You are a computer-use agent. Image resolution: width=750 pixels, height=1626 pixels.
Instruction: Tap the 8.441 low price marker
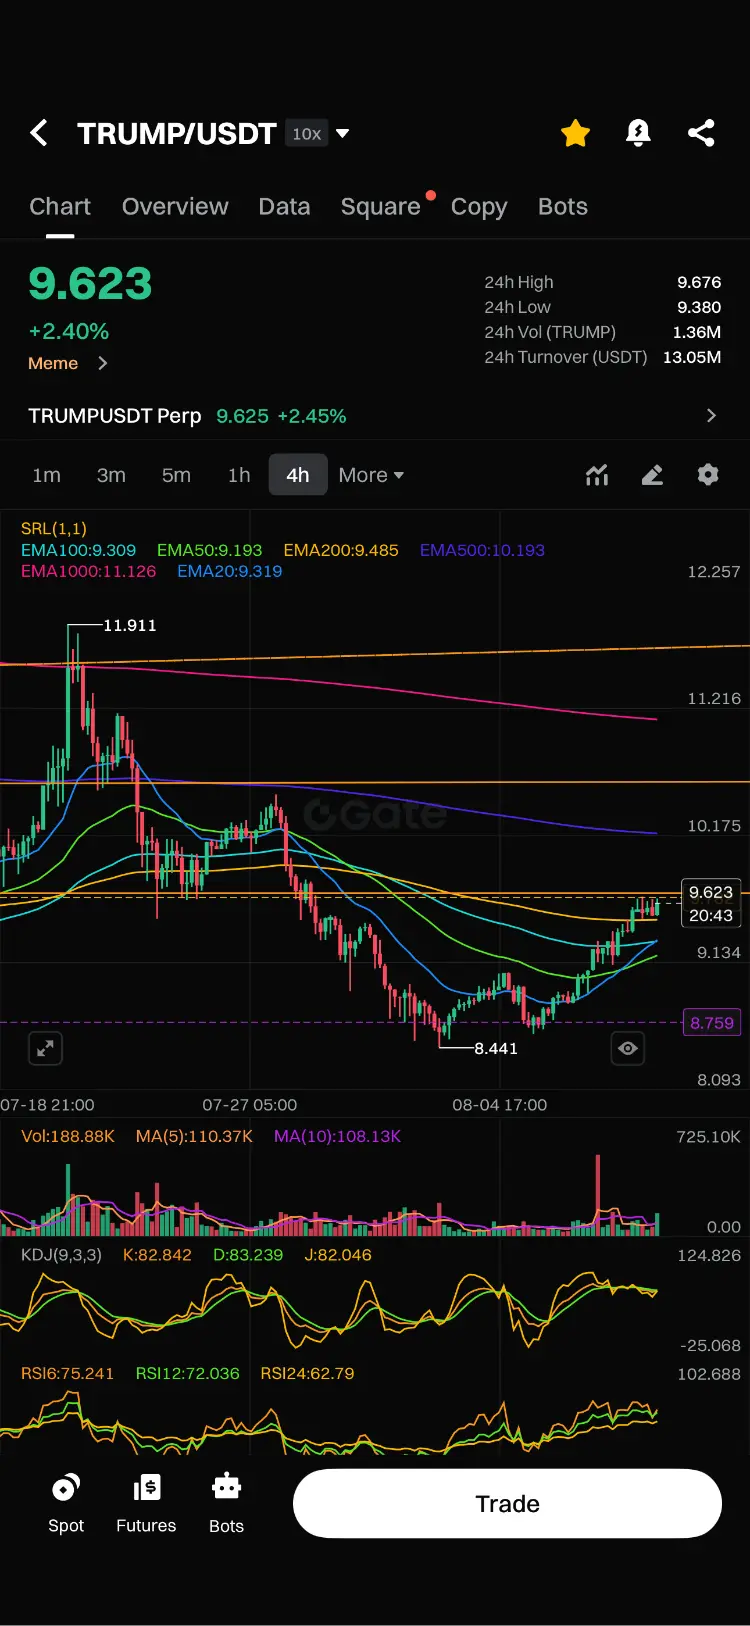click(x=496, y=1048)
